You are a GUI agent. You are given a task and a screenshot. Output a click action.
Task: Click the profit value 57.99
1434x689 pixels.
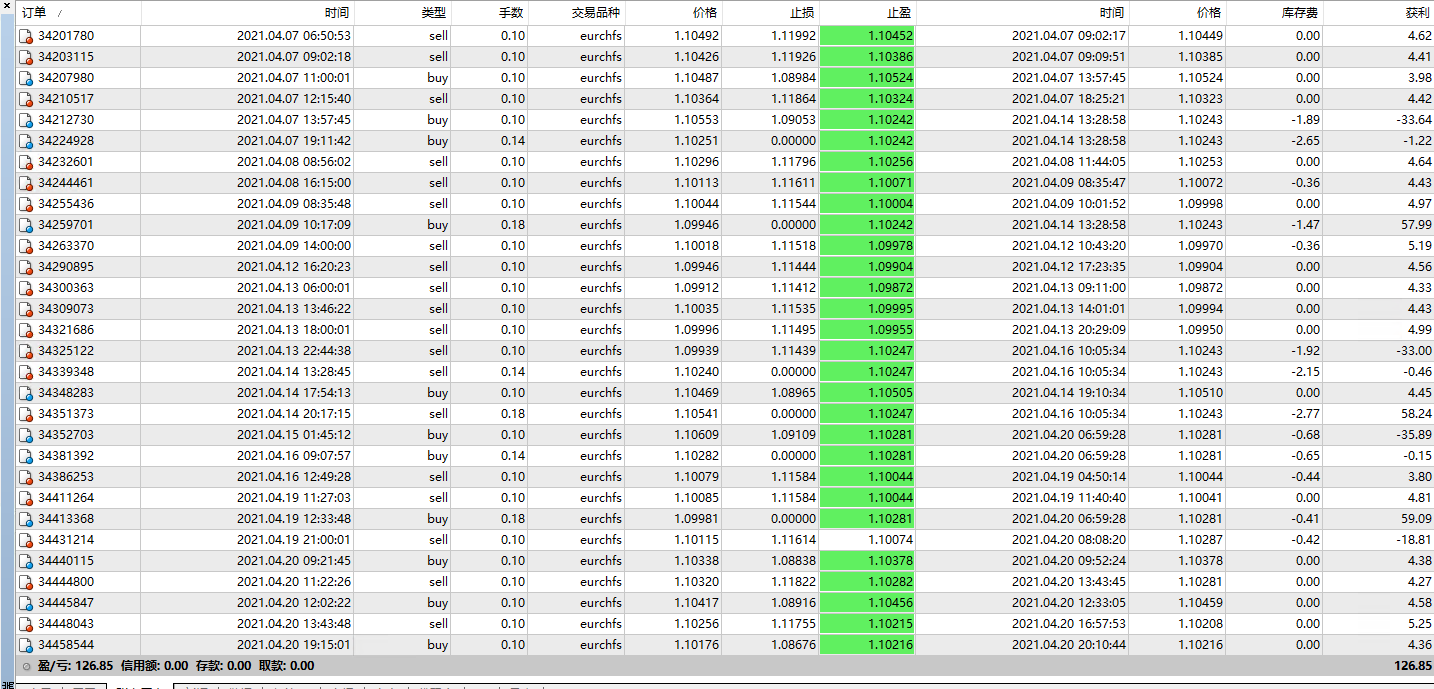click(1415, 225)
